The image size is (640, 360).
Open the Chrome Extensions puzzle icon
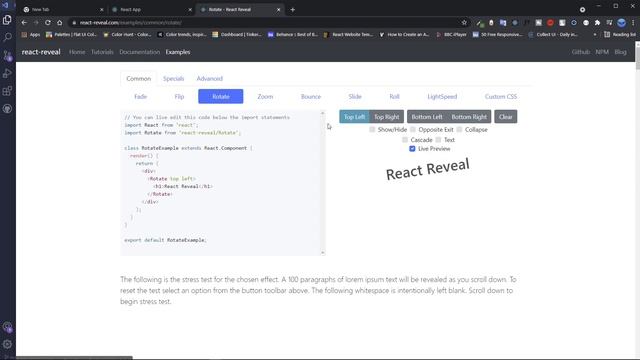pos(598,22)
